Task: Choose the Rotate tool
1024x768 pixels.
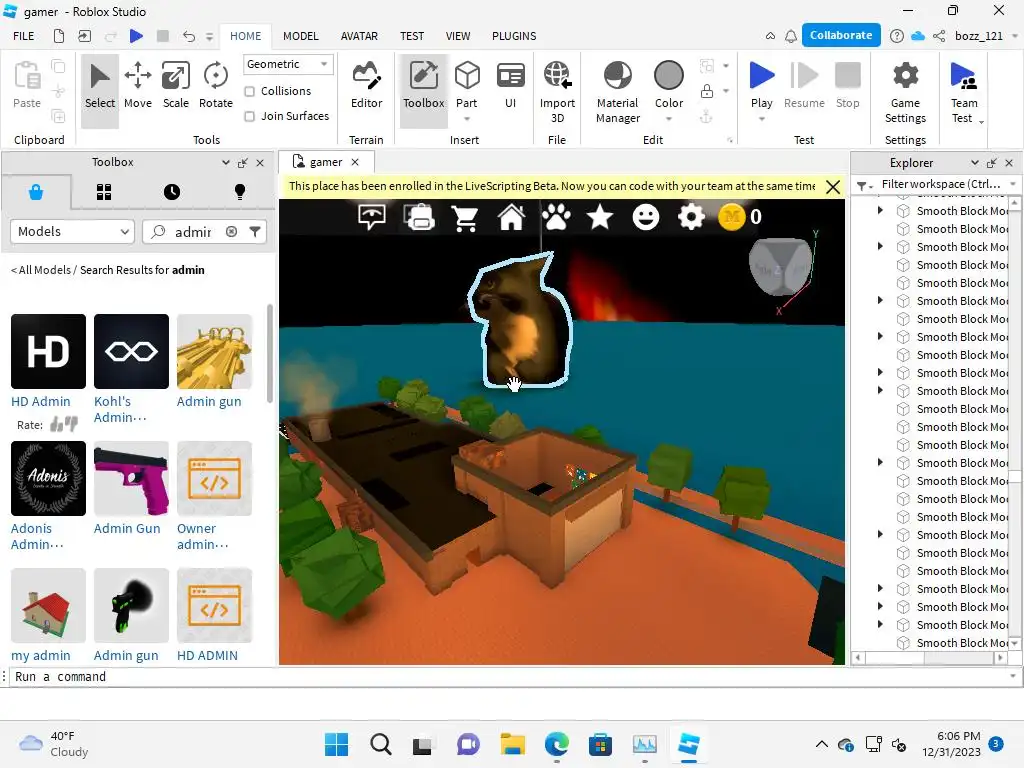Action: pyautogui.click(x=216, y=85)
